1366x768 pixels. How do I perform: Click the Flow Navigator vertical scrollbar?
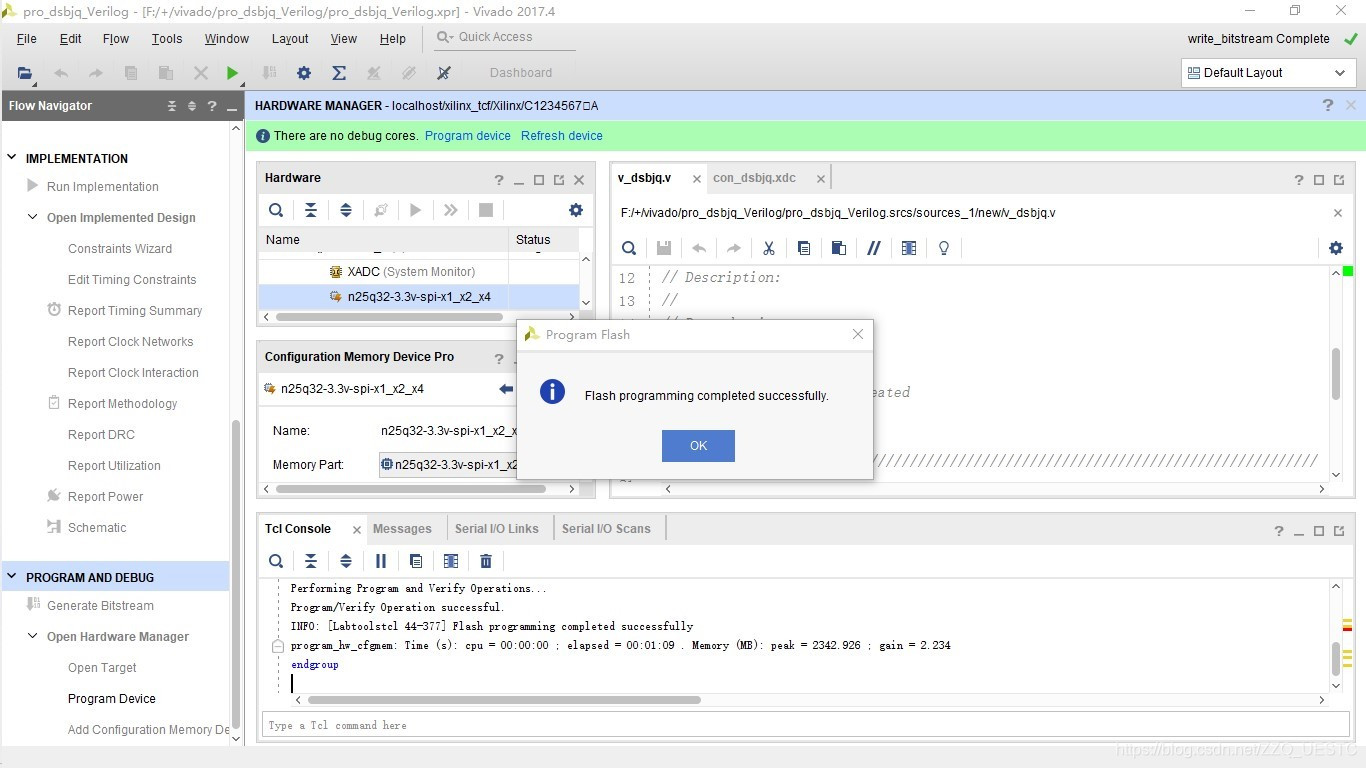coord(236,572)
